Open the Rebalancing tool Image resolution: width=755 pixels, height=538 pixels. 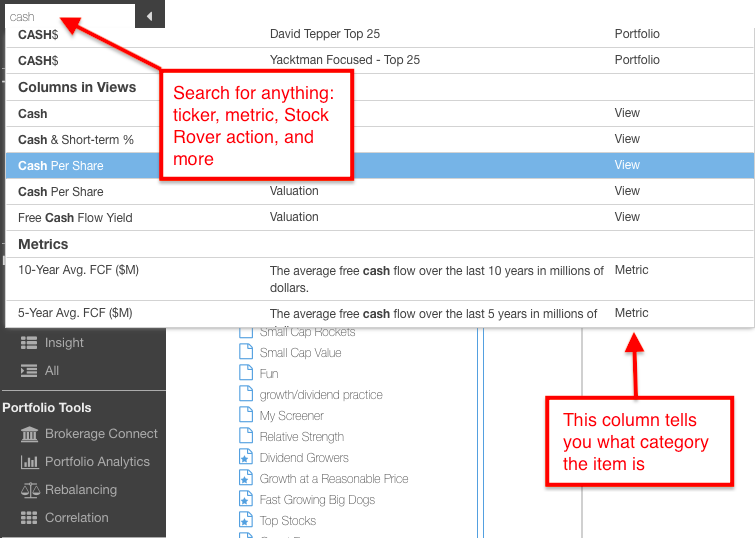point(81,490)
